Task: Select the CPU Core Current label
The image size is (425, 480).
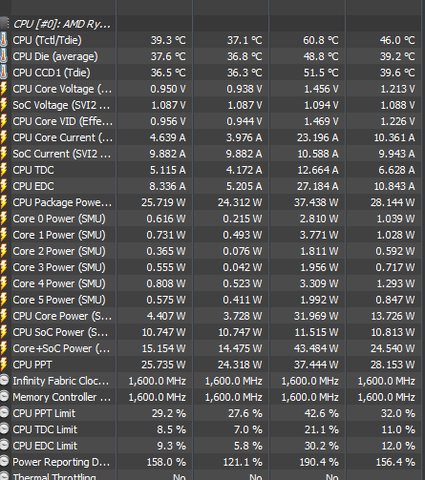Action: [63, 138]
